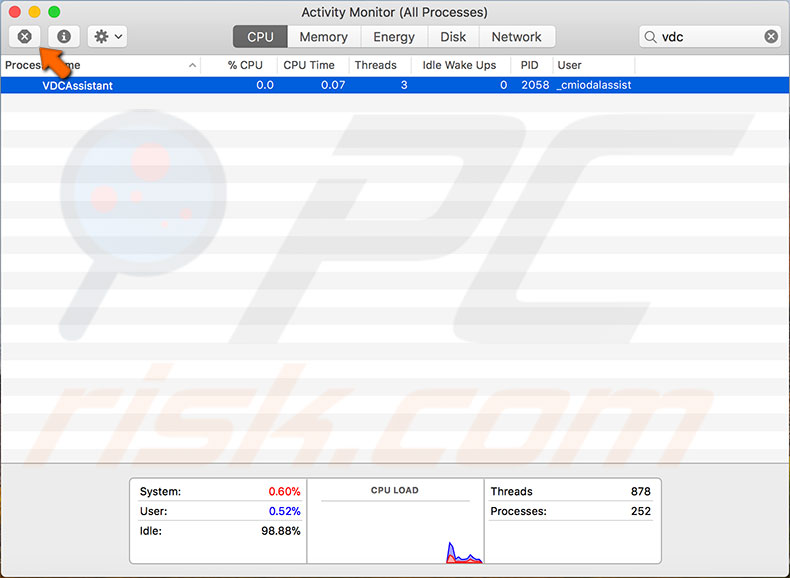
Task: Sort by User column
Action: (569, 65)
